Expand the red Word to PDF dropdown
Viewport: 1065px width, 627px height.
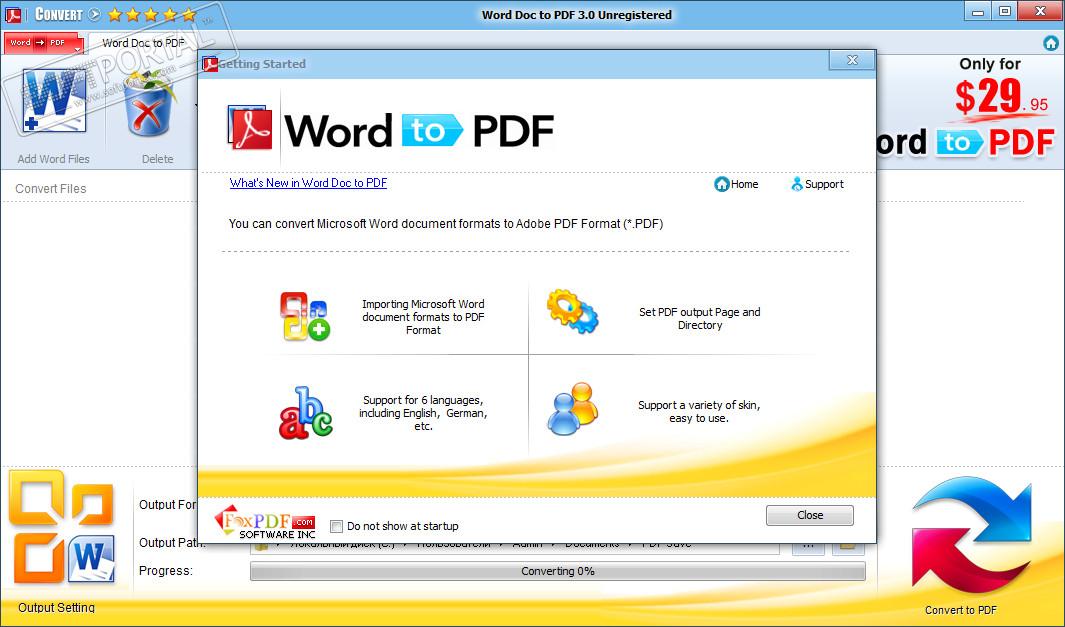[x=43, y=43]
